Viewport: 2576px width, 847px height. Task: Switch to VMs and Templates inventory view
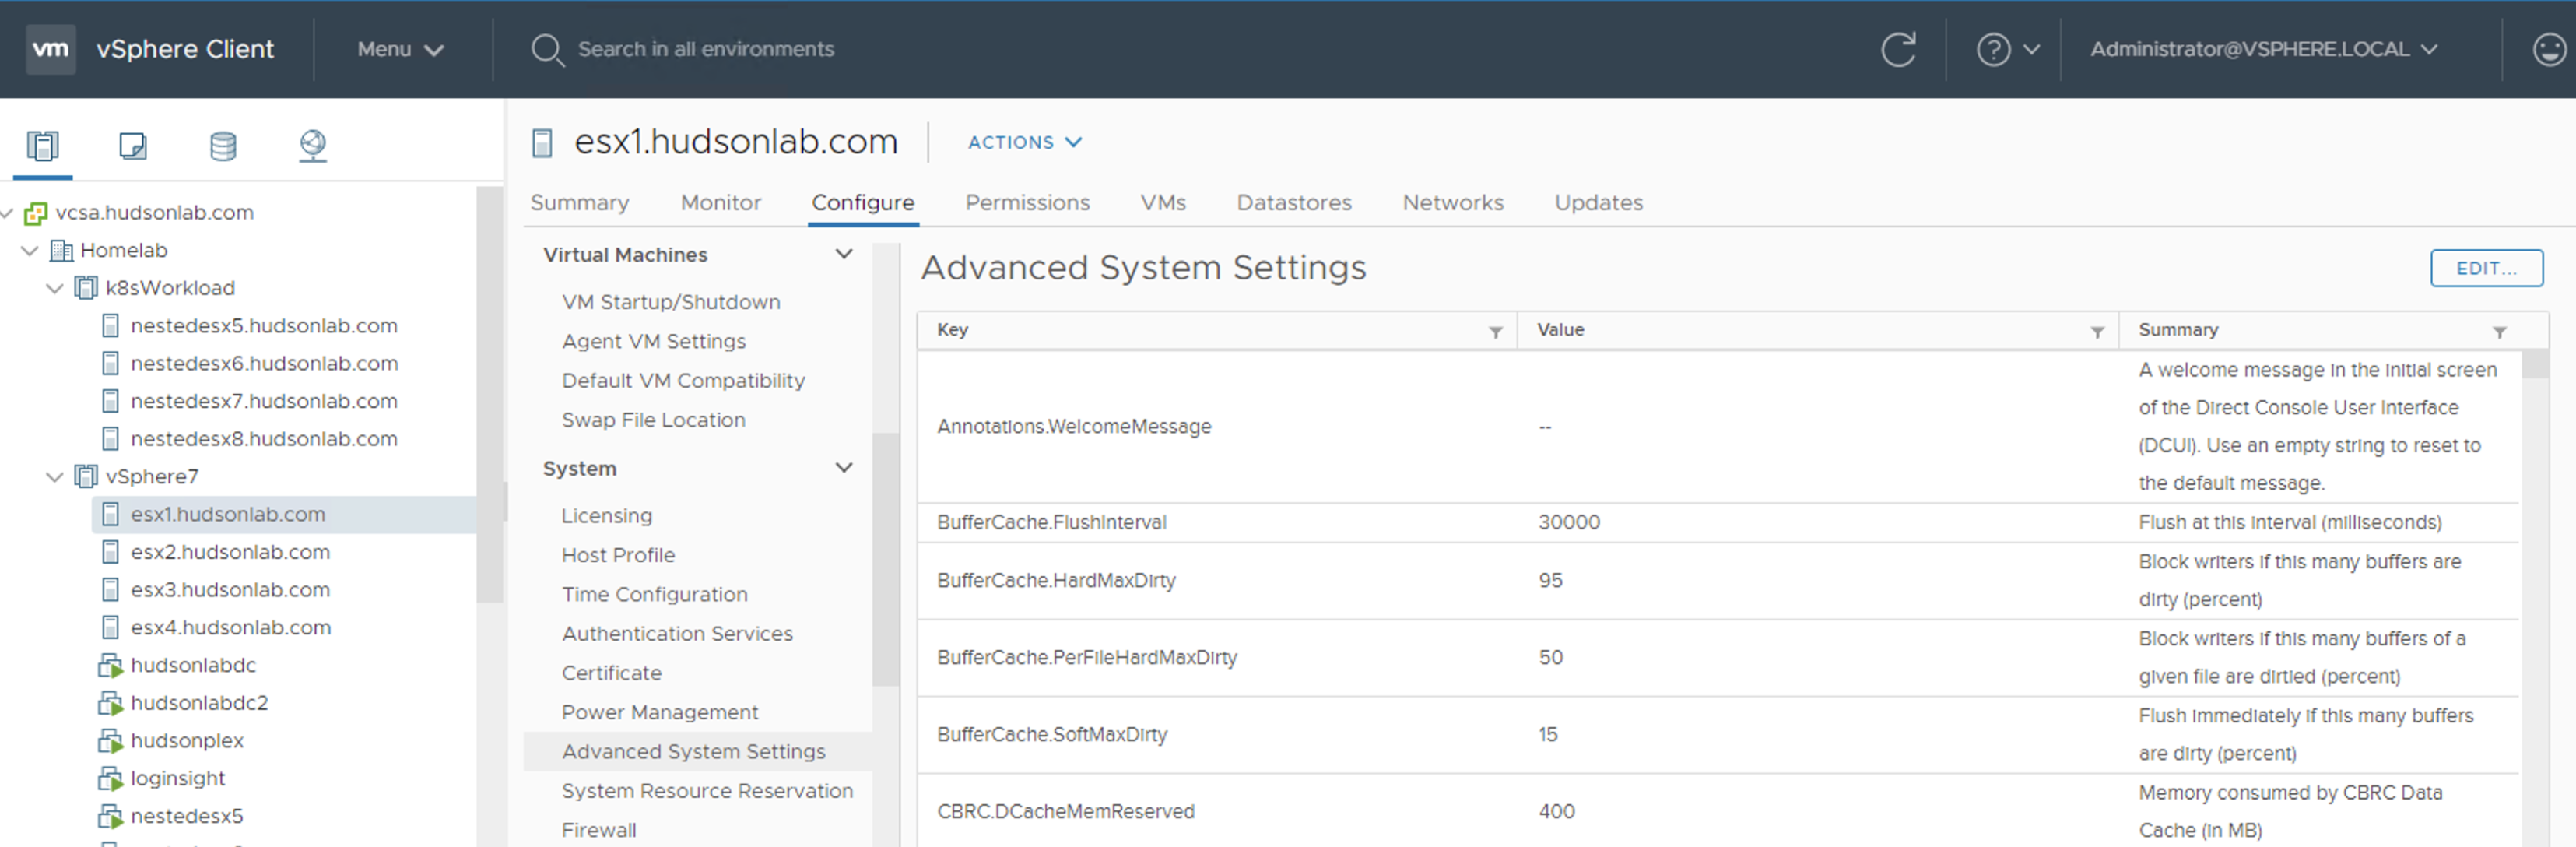(133, 146)
